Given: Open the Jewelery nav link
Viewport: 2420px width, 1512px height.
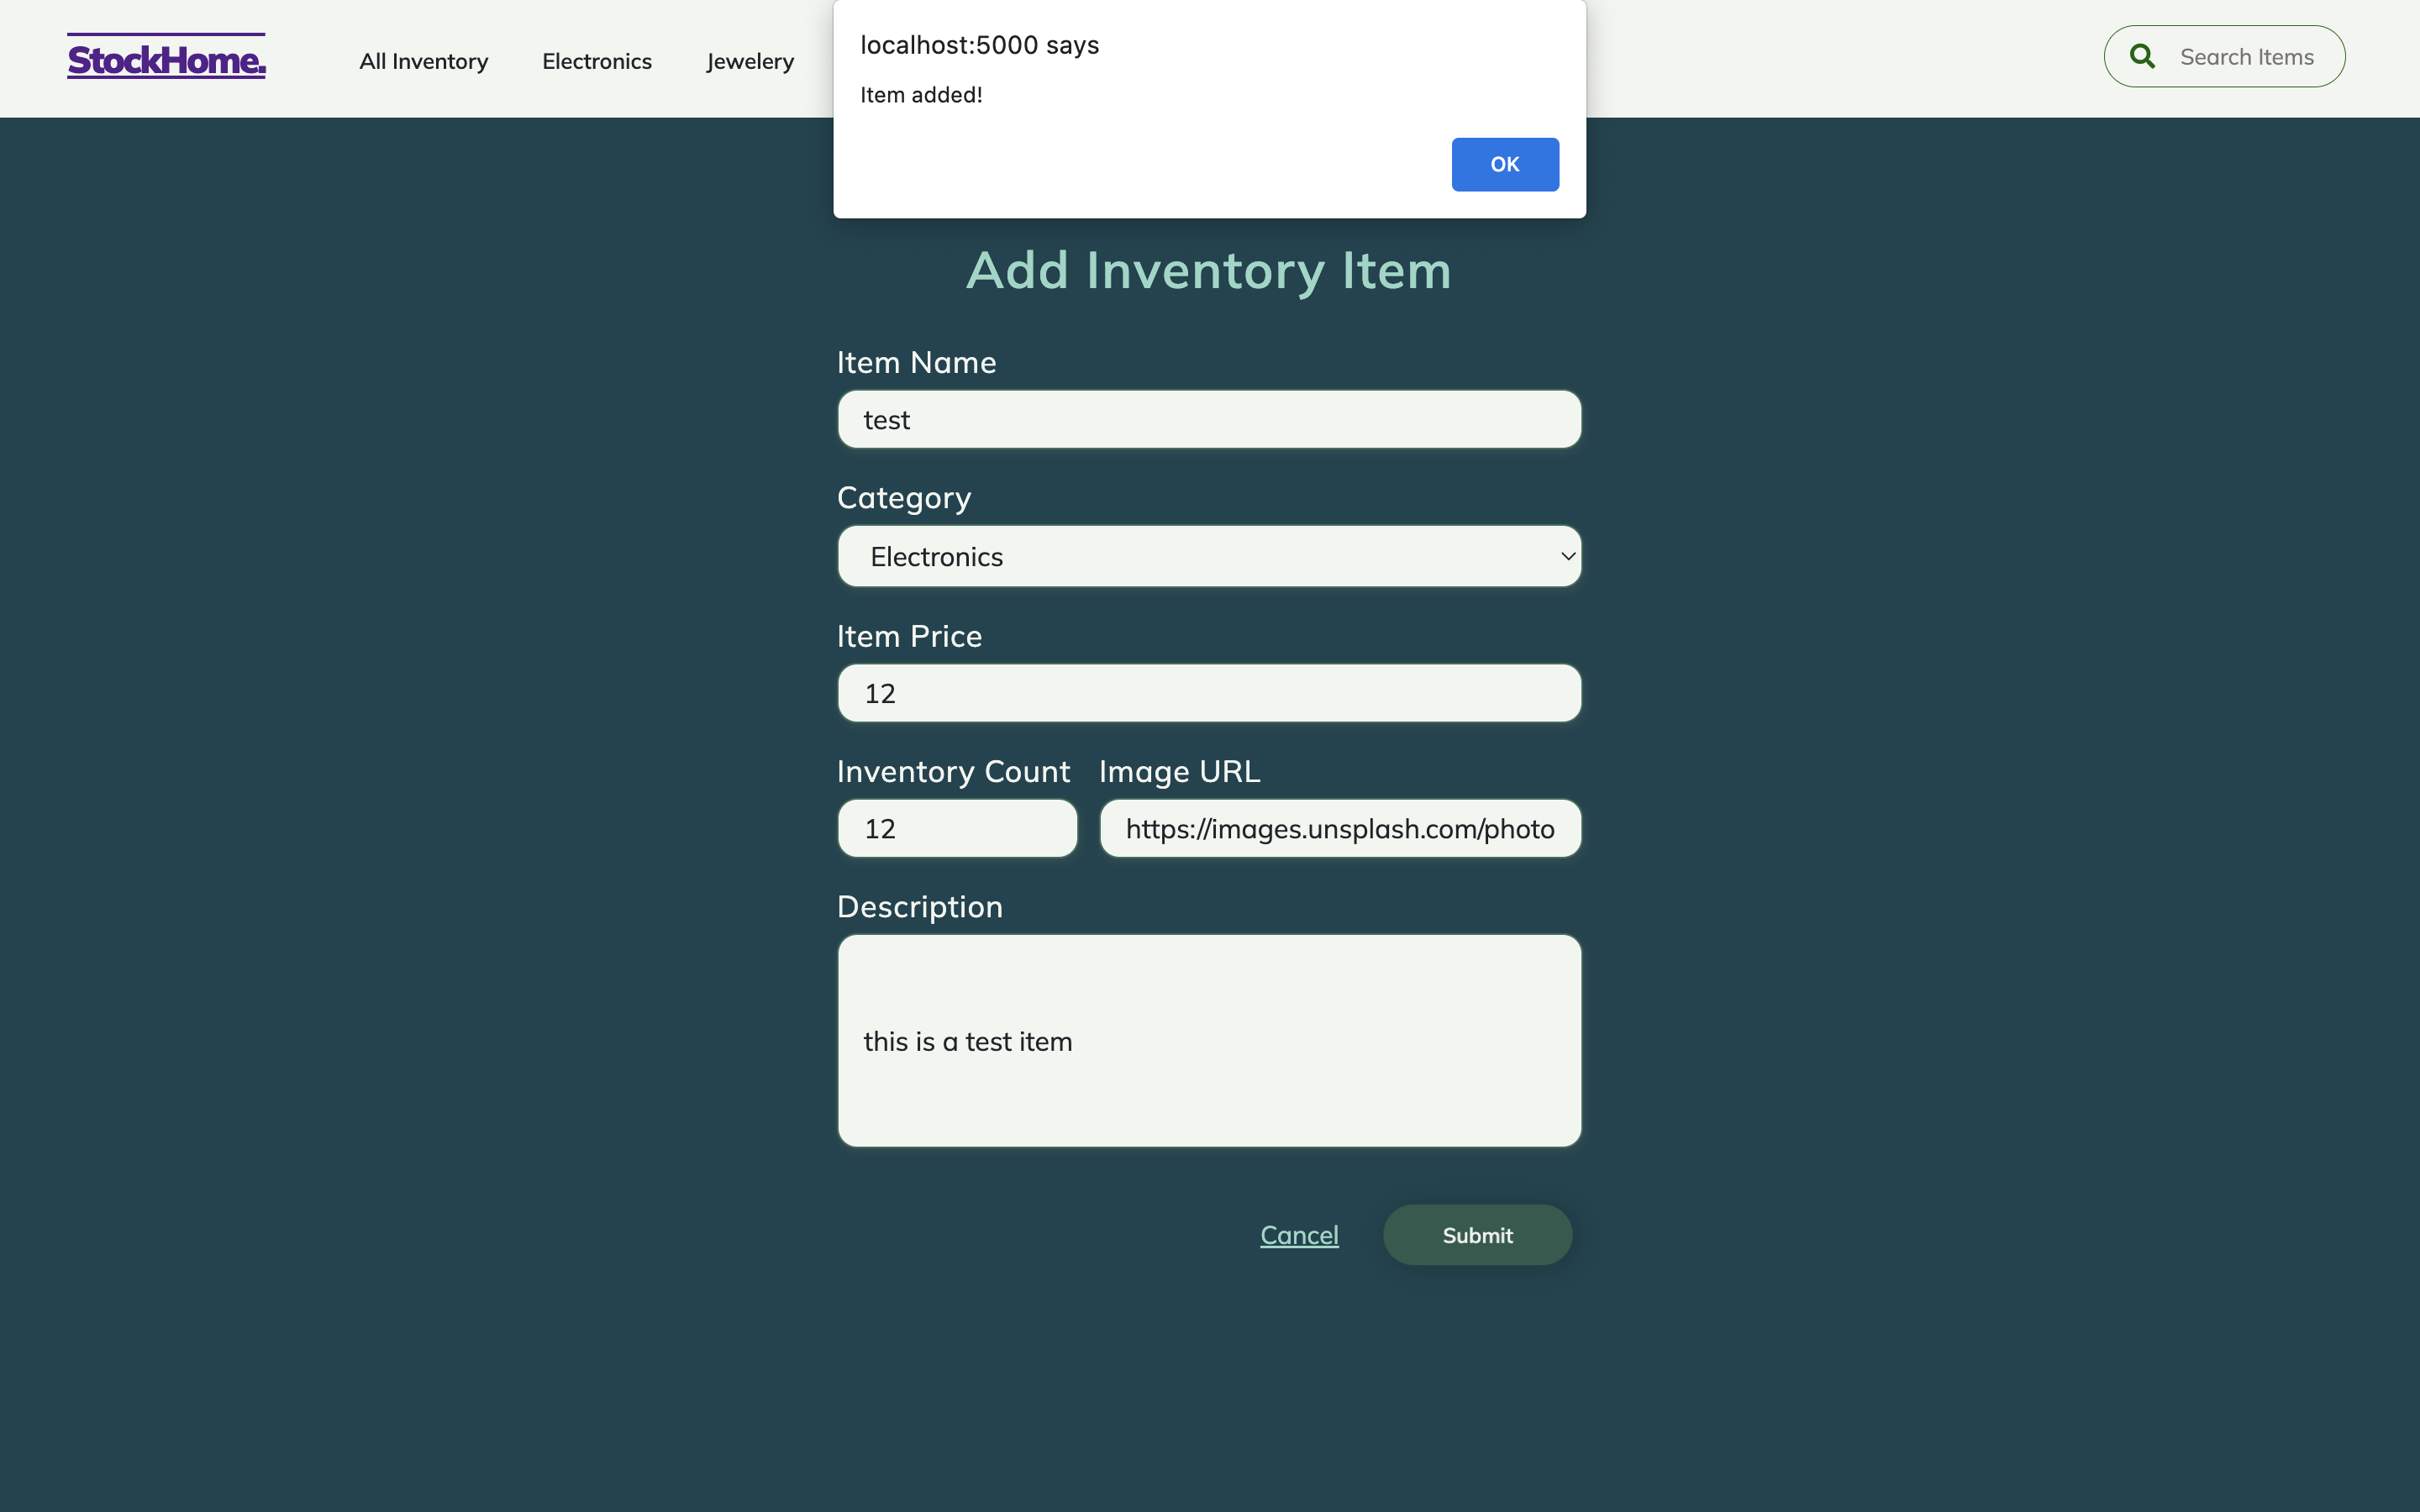Looking at the screenshot, I should (750, 61).
